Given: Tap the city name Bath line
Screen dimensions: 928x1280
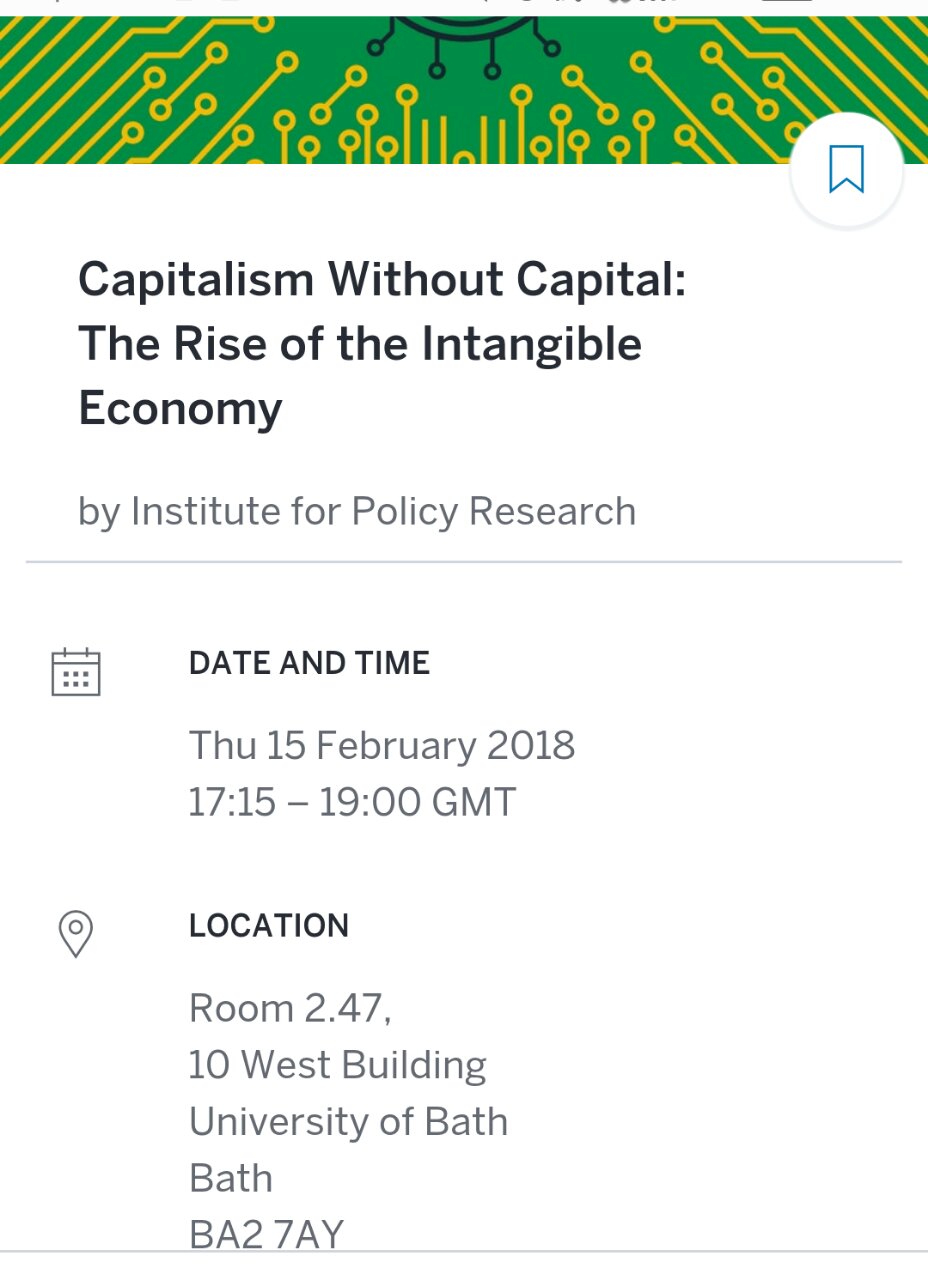Looking at the screenshot, I should (x=231, y=1178).
